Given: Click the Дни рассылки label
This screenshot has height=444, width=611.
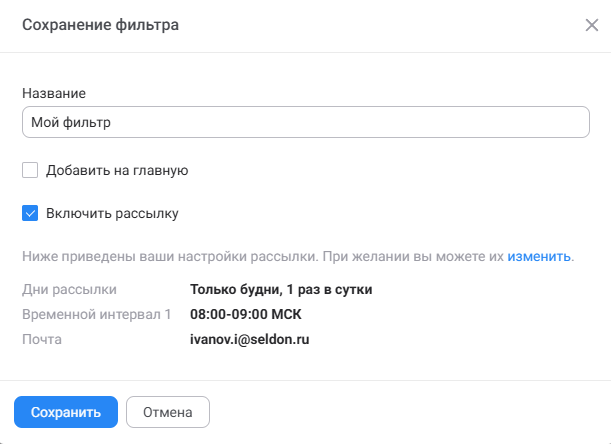Looking at the screenshot, I should (69, 290).
